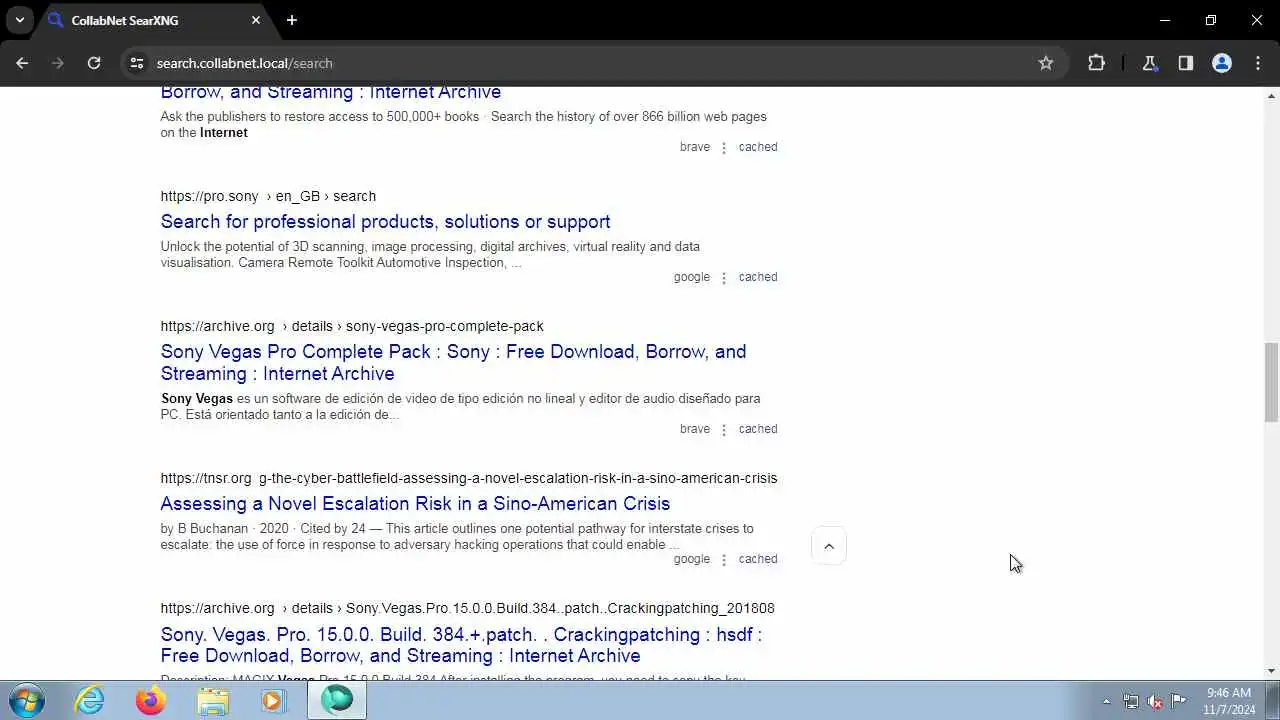Viewport: 1280px width, 720px height.
Task: Open a new browser tab
Action: pos(292,20)
